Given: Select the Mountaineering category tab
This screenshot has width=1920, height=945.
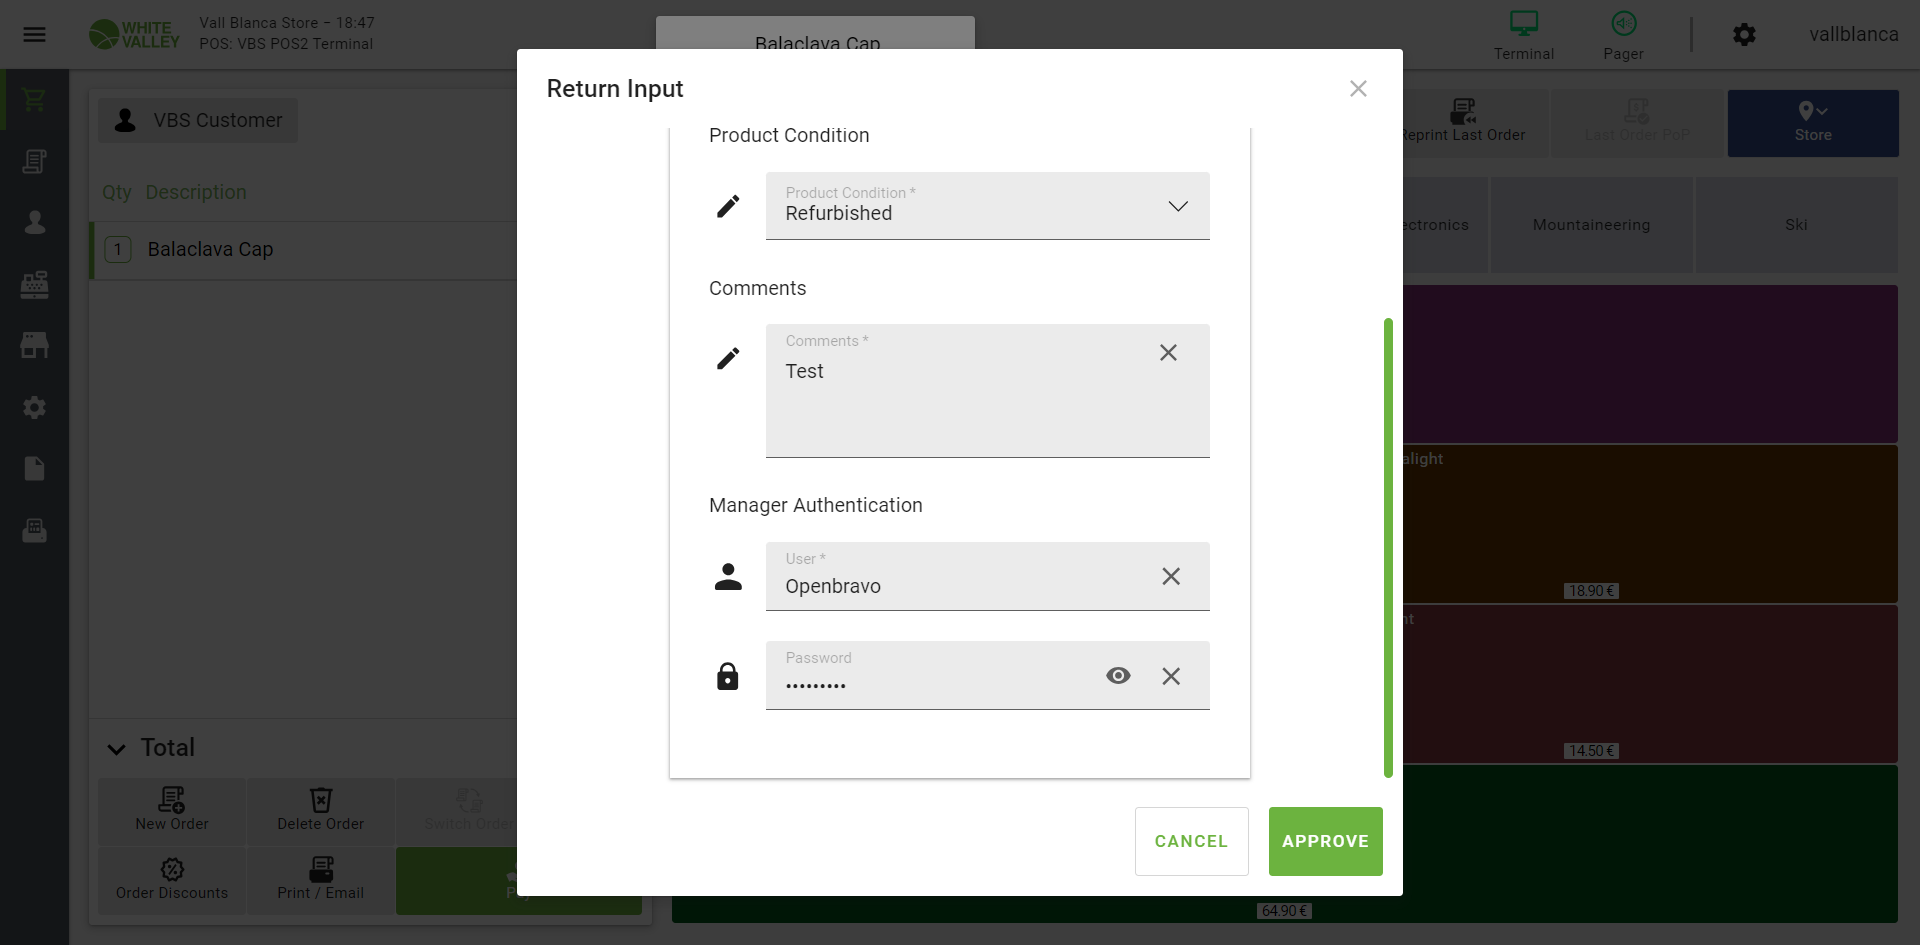Looking at the screenshot, I should click(x=1591, y=225).
